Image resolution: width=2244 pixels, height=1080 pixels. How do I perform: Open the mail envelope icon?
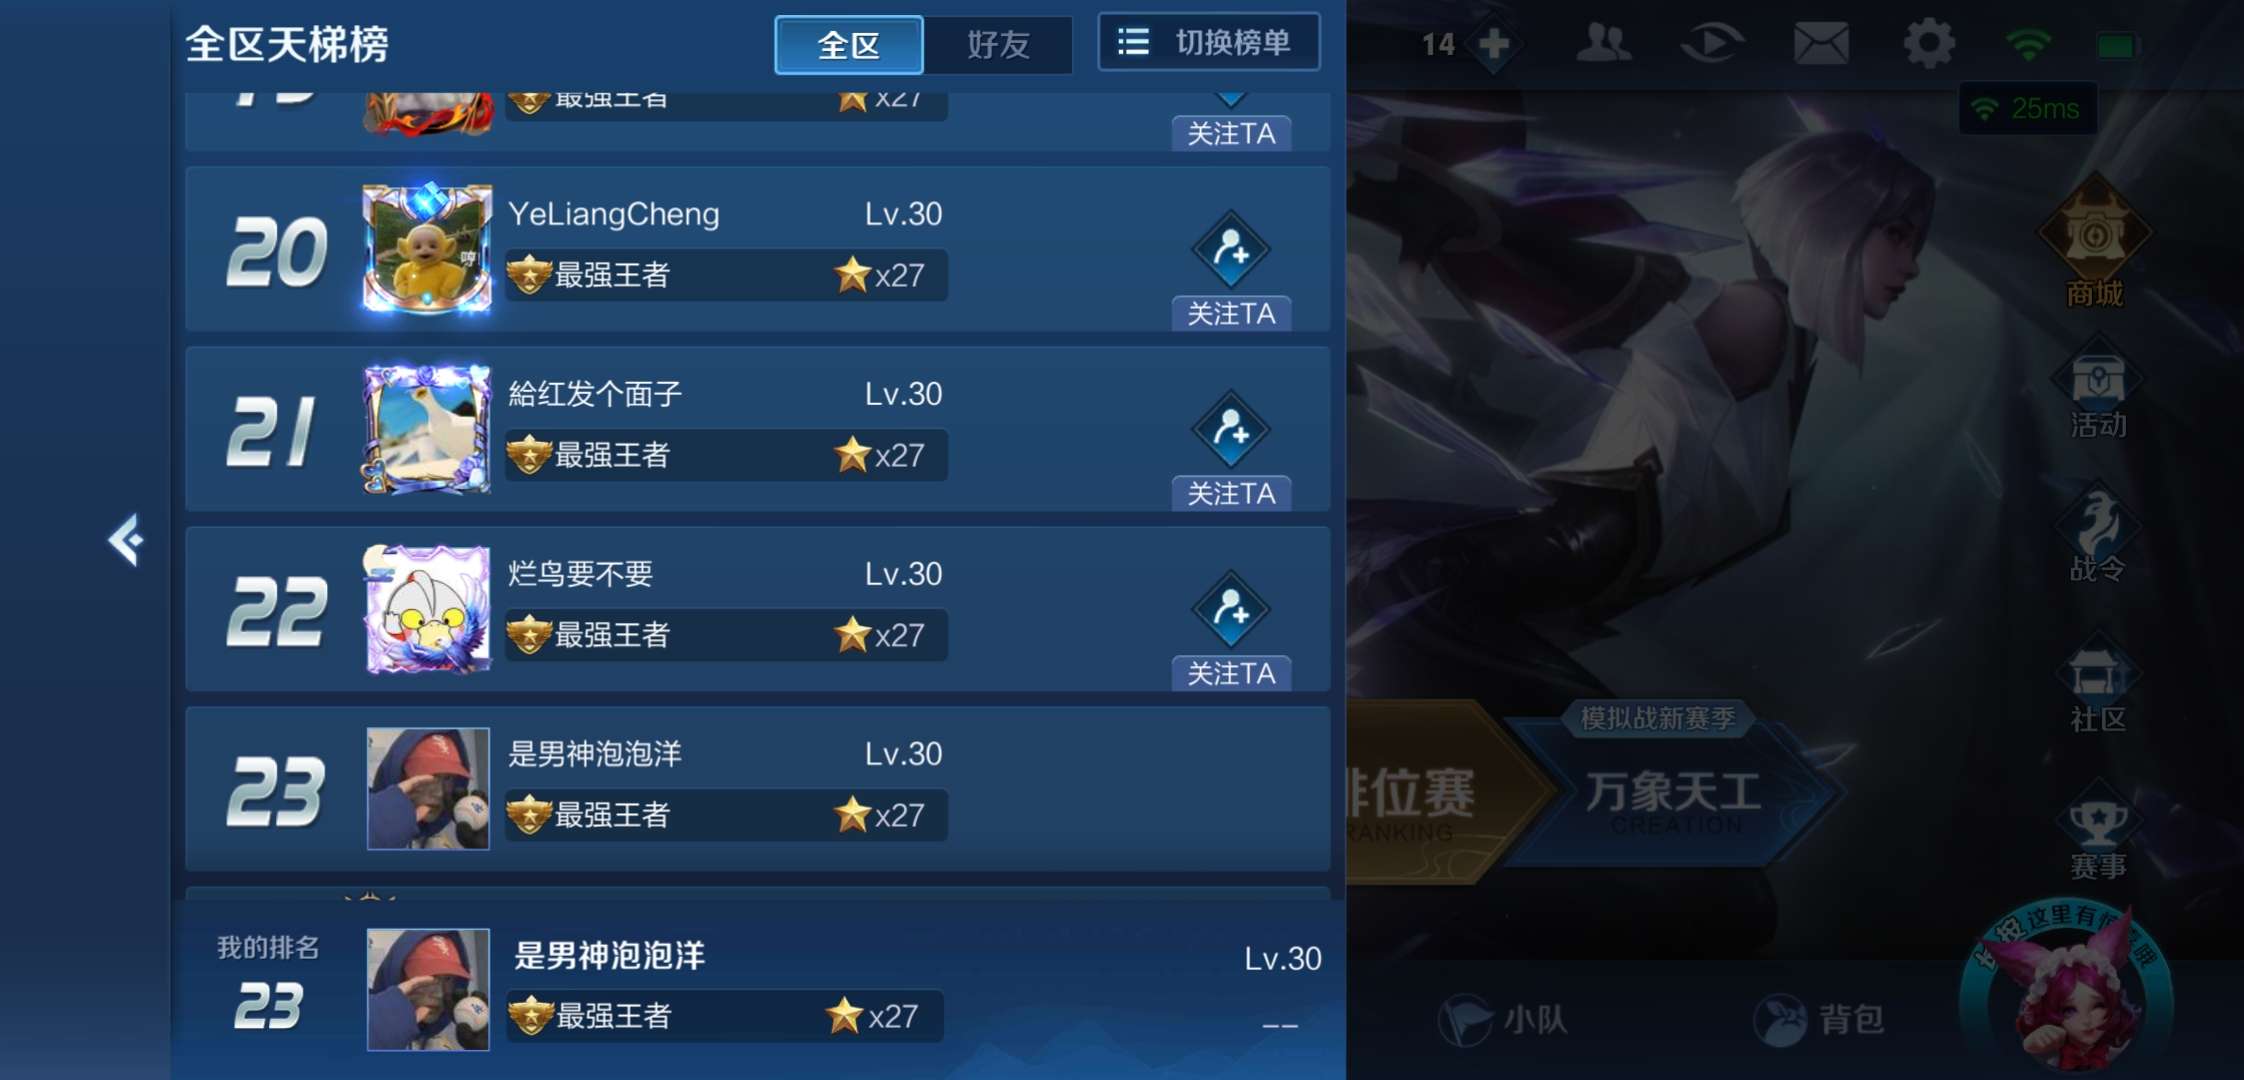pos(1821,44)
